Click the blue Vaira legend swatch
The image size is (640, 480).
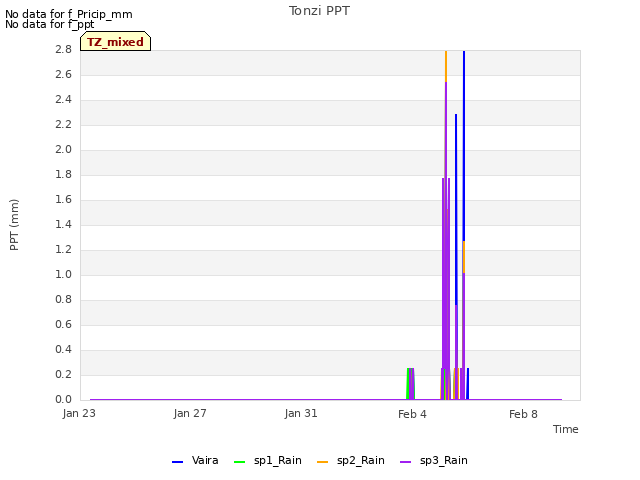(x=178, y=462)
